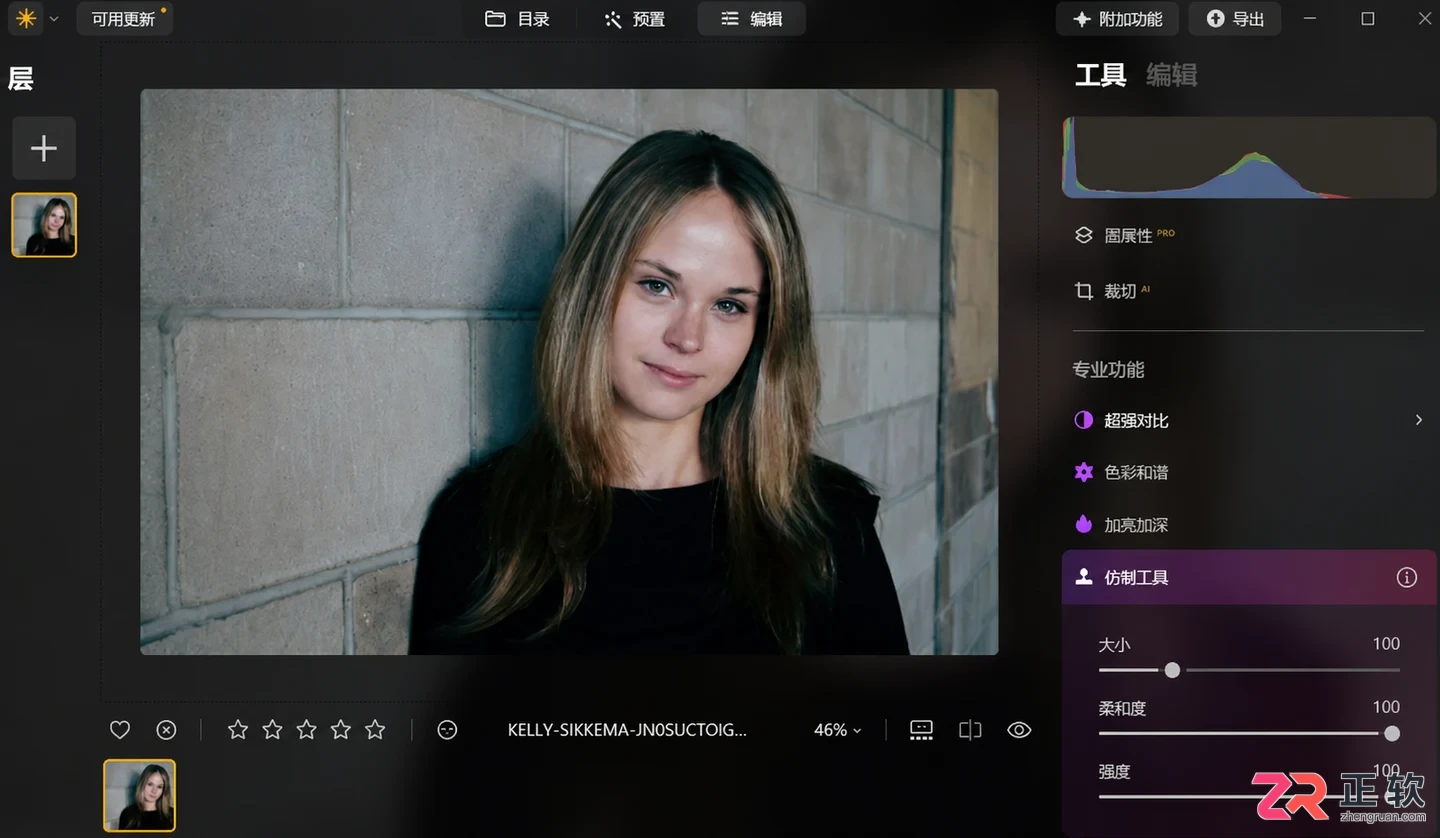Switch to the 目录 catalog tab
1440x838 pixels.
(x=517, y=19)
